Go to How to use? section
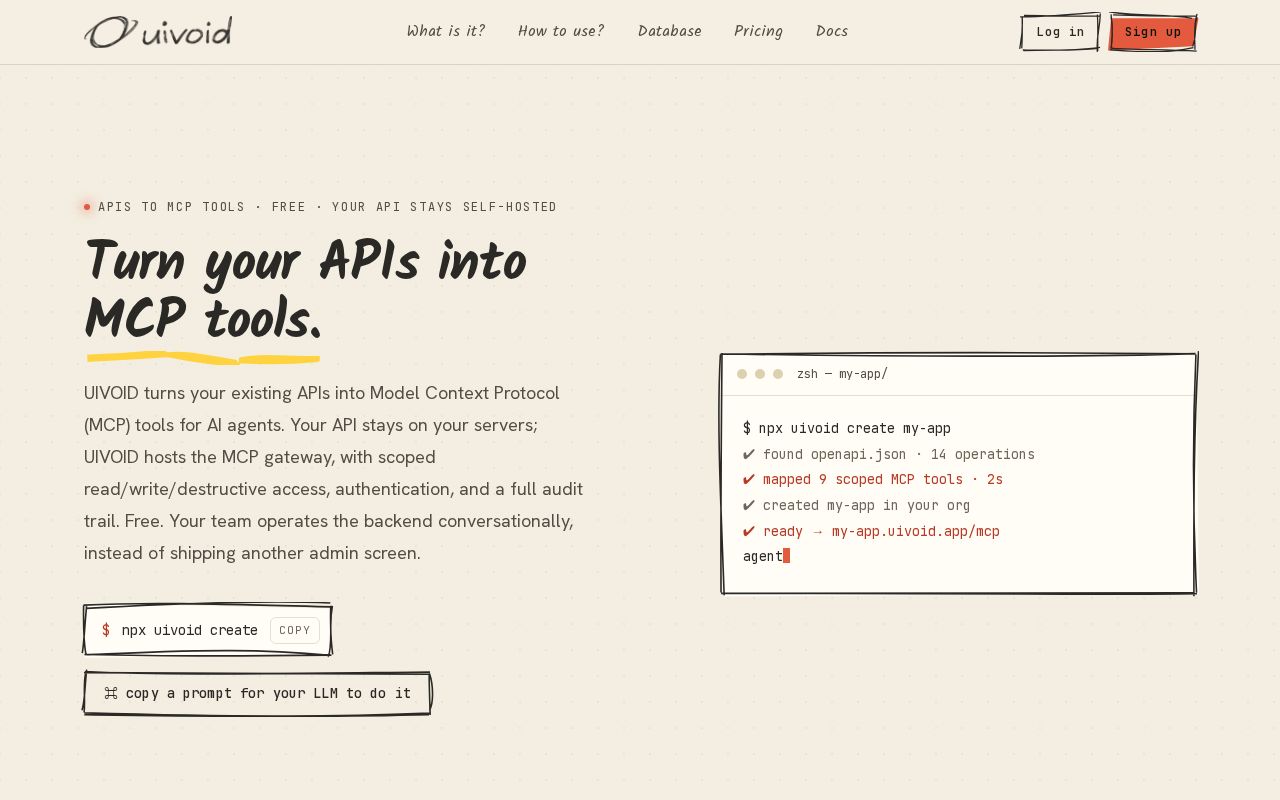This screenshot has height=800, width=1280. click(x=561, y=32)
